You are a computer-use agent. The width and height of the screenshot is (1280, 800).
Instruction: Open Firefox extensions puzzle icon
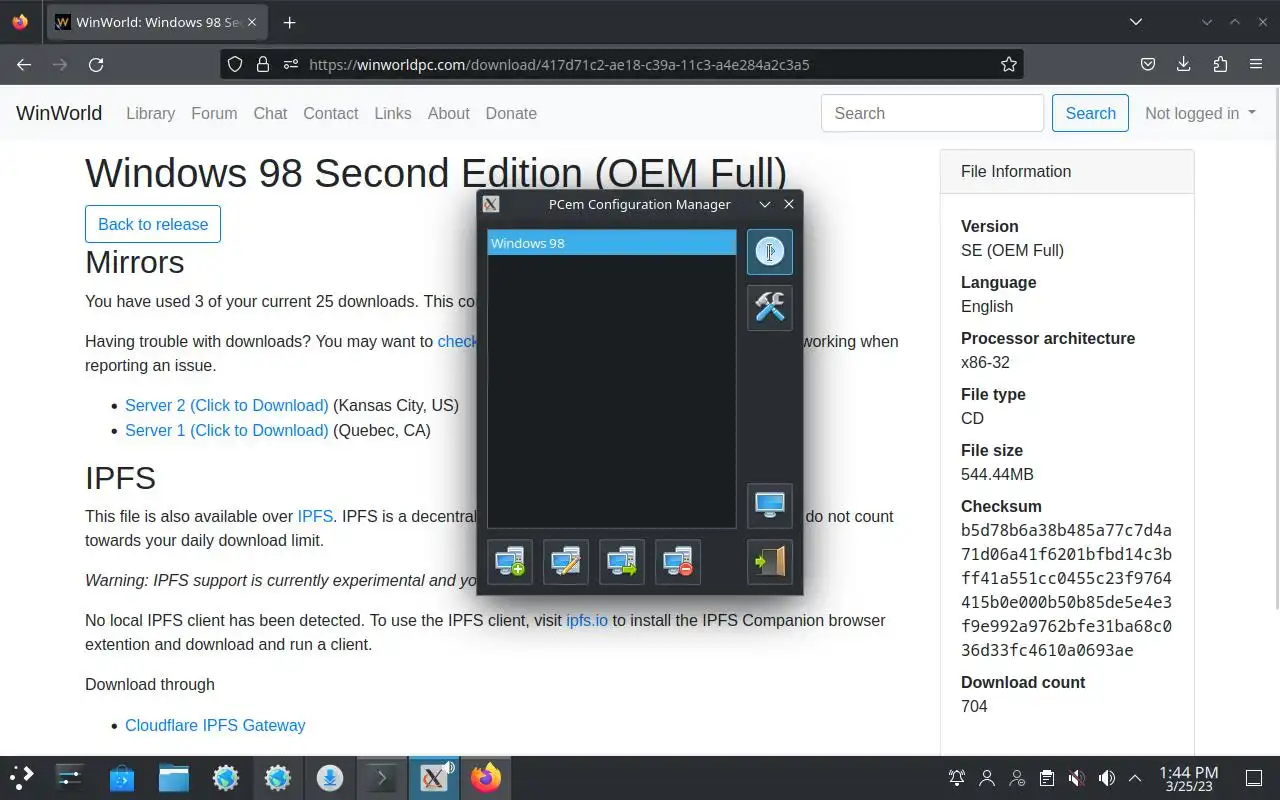[x=1220, y=64]
